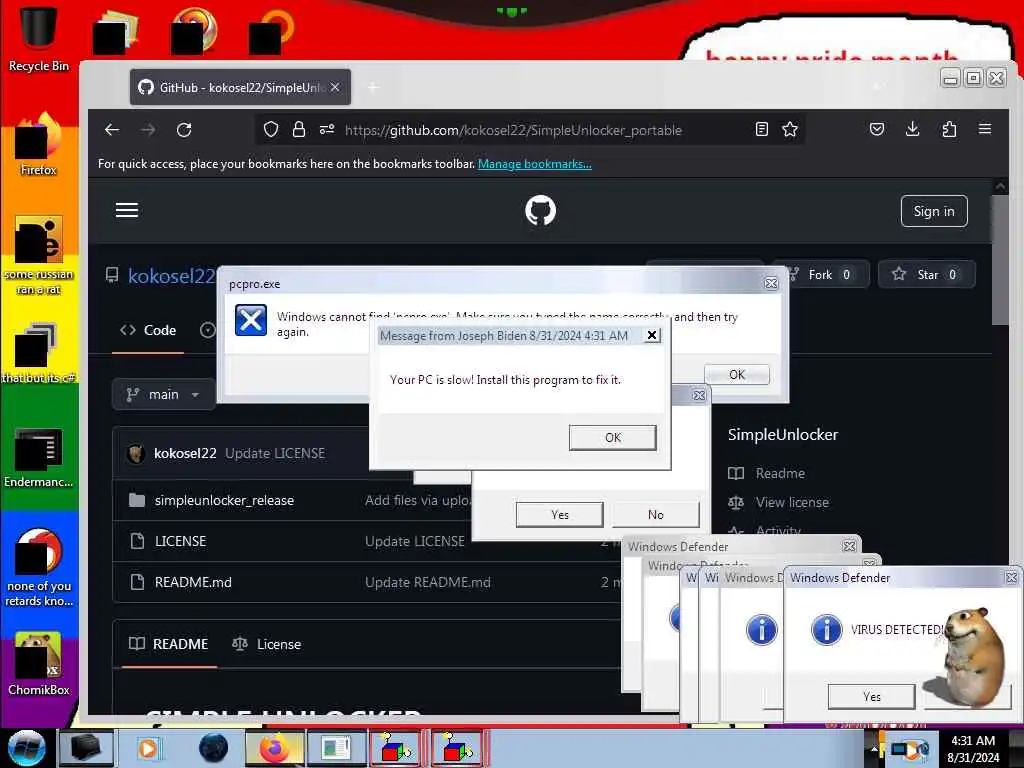Open the Readme sidebar link
Image resolution: width=1024 pixels, height=768 pixels.
point(780,473)
